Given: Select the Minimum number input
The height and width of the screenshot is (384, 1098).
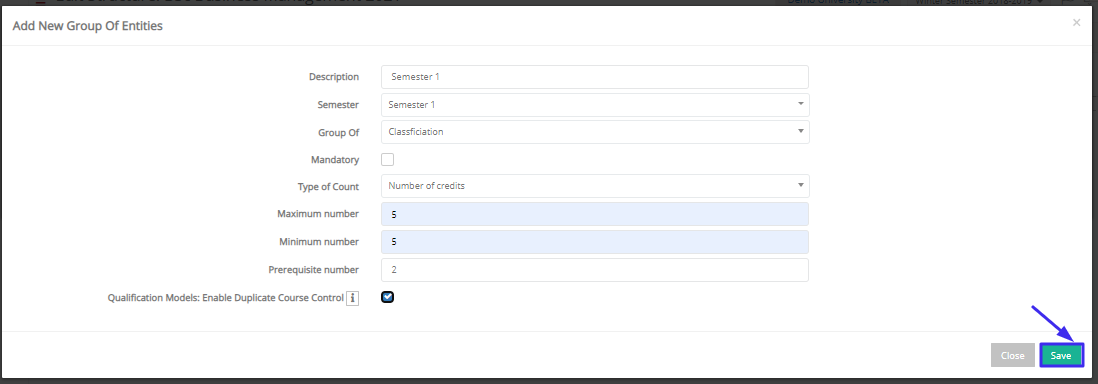Looking at the screenshot, I should coord(595,242).
